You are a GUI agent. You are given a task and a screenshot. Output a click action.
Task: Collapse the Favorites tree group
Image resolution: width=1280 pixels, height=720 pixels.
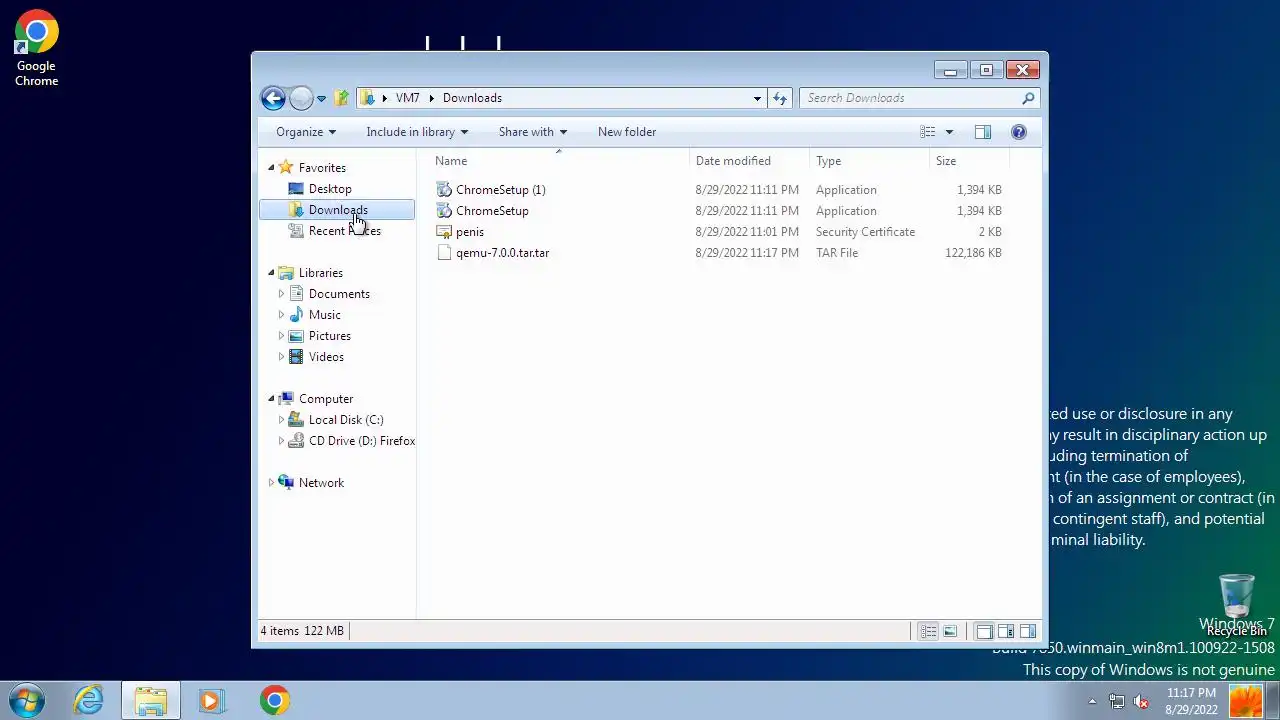pyautogui.click(x=271, y=168)
